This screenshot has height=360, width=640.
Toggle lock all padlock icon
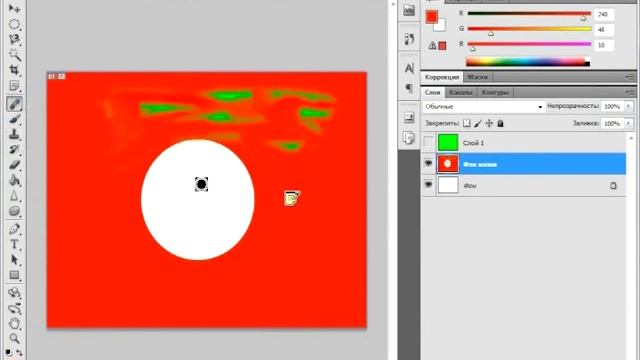pyautogui.click(x=500, y=123)
